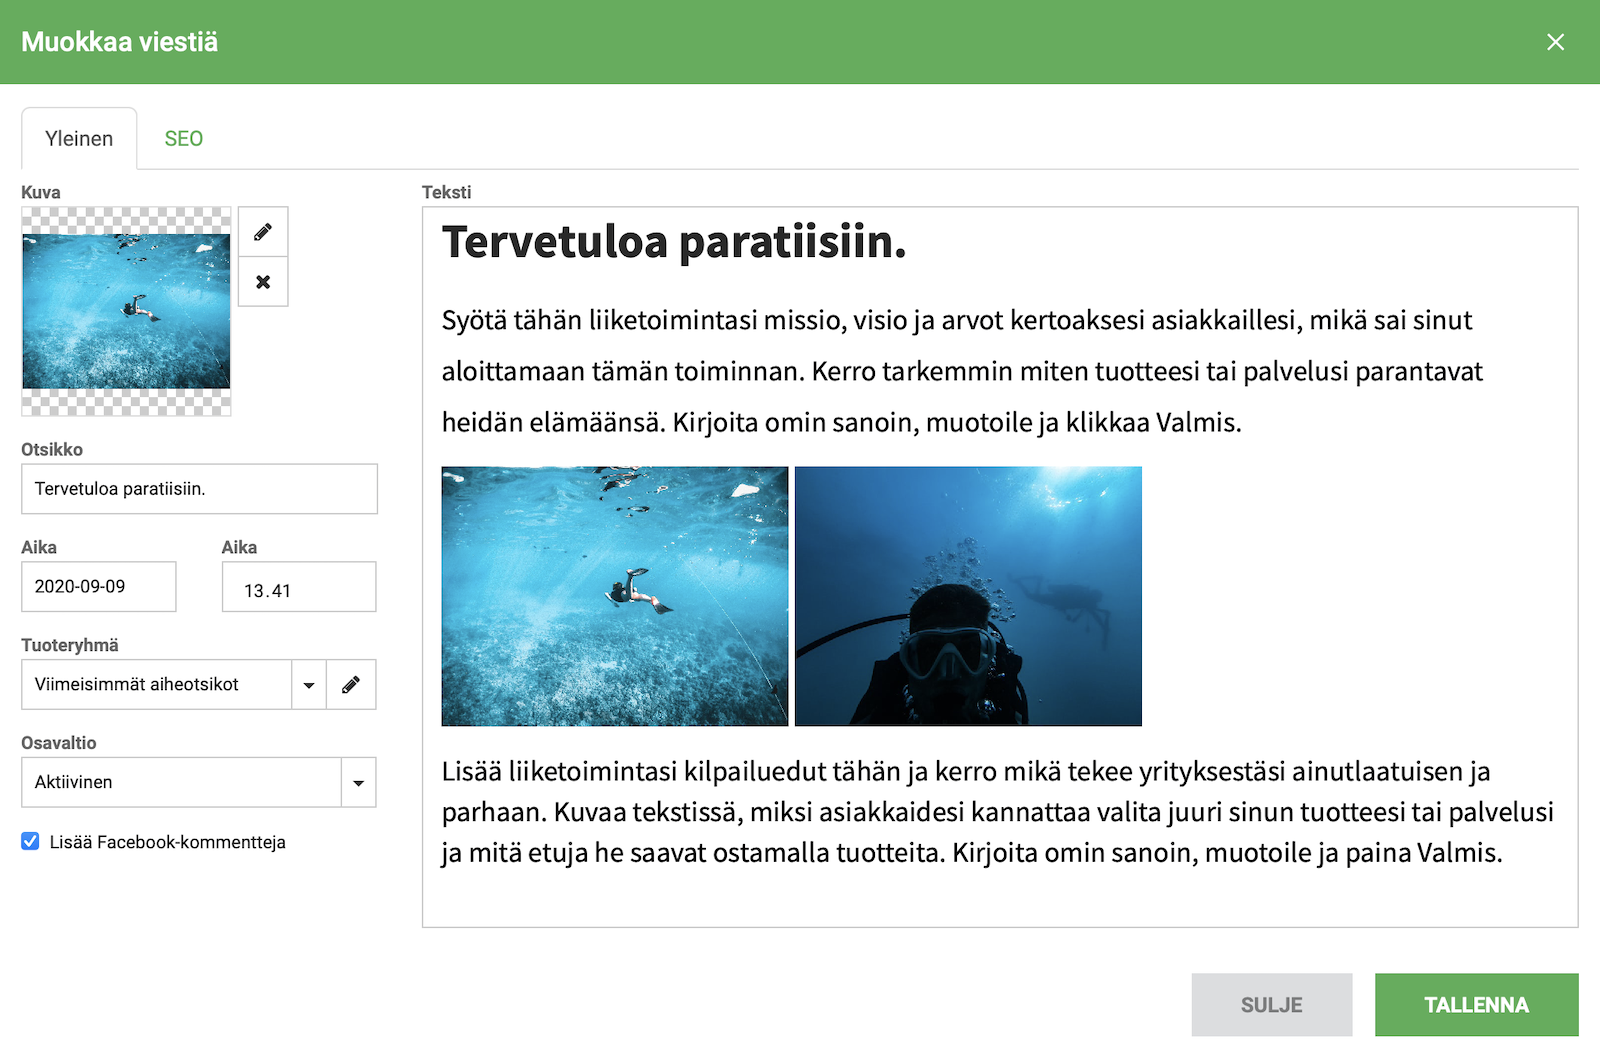Click the Kuva label
This screenshot has height=1056, width=1600.
[x=41, y=192]
